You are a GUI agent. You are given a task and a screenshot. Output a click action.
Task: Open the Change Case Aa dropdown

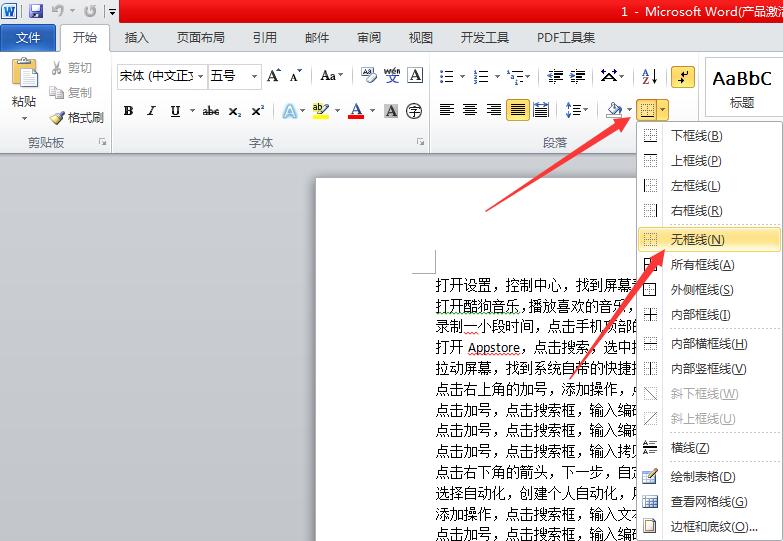[332, 76]
